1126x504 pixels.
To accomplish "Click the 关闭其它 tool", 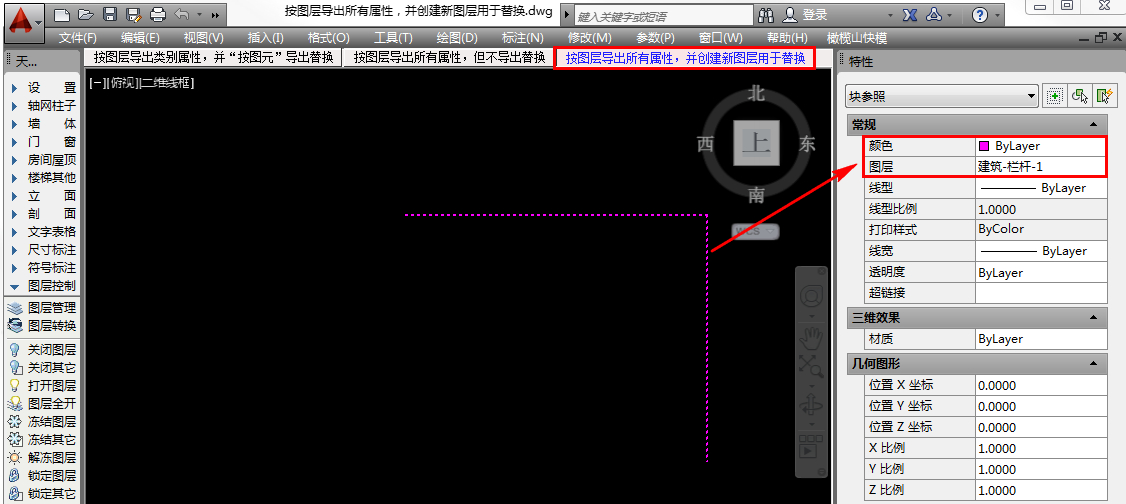I will point(42,368).
